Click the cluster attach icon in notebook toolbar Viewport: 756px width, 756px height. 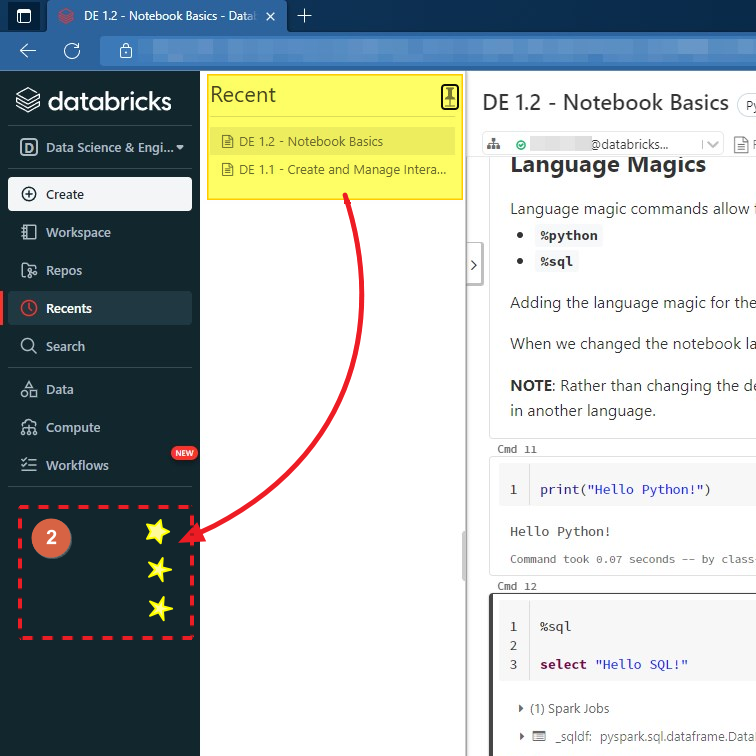pyautogui.click(x=493, y=144)
